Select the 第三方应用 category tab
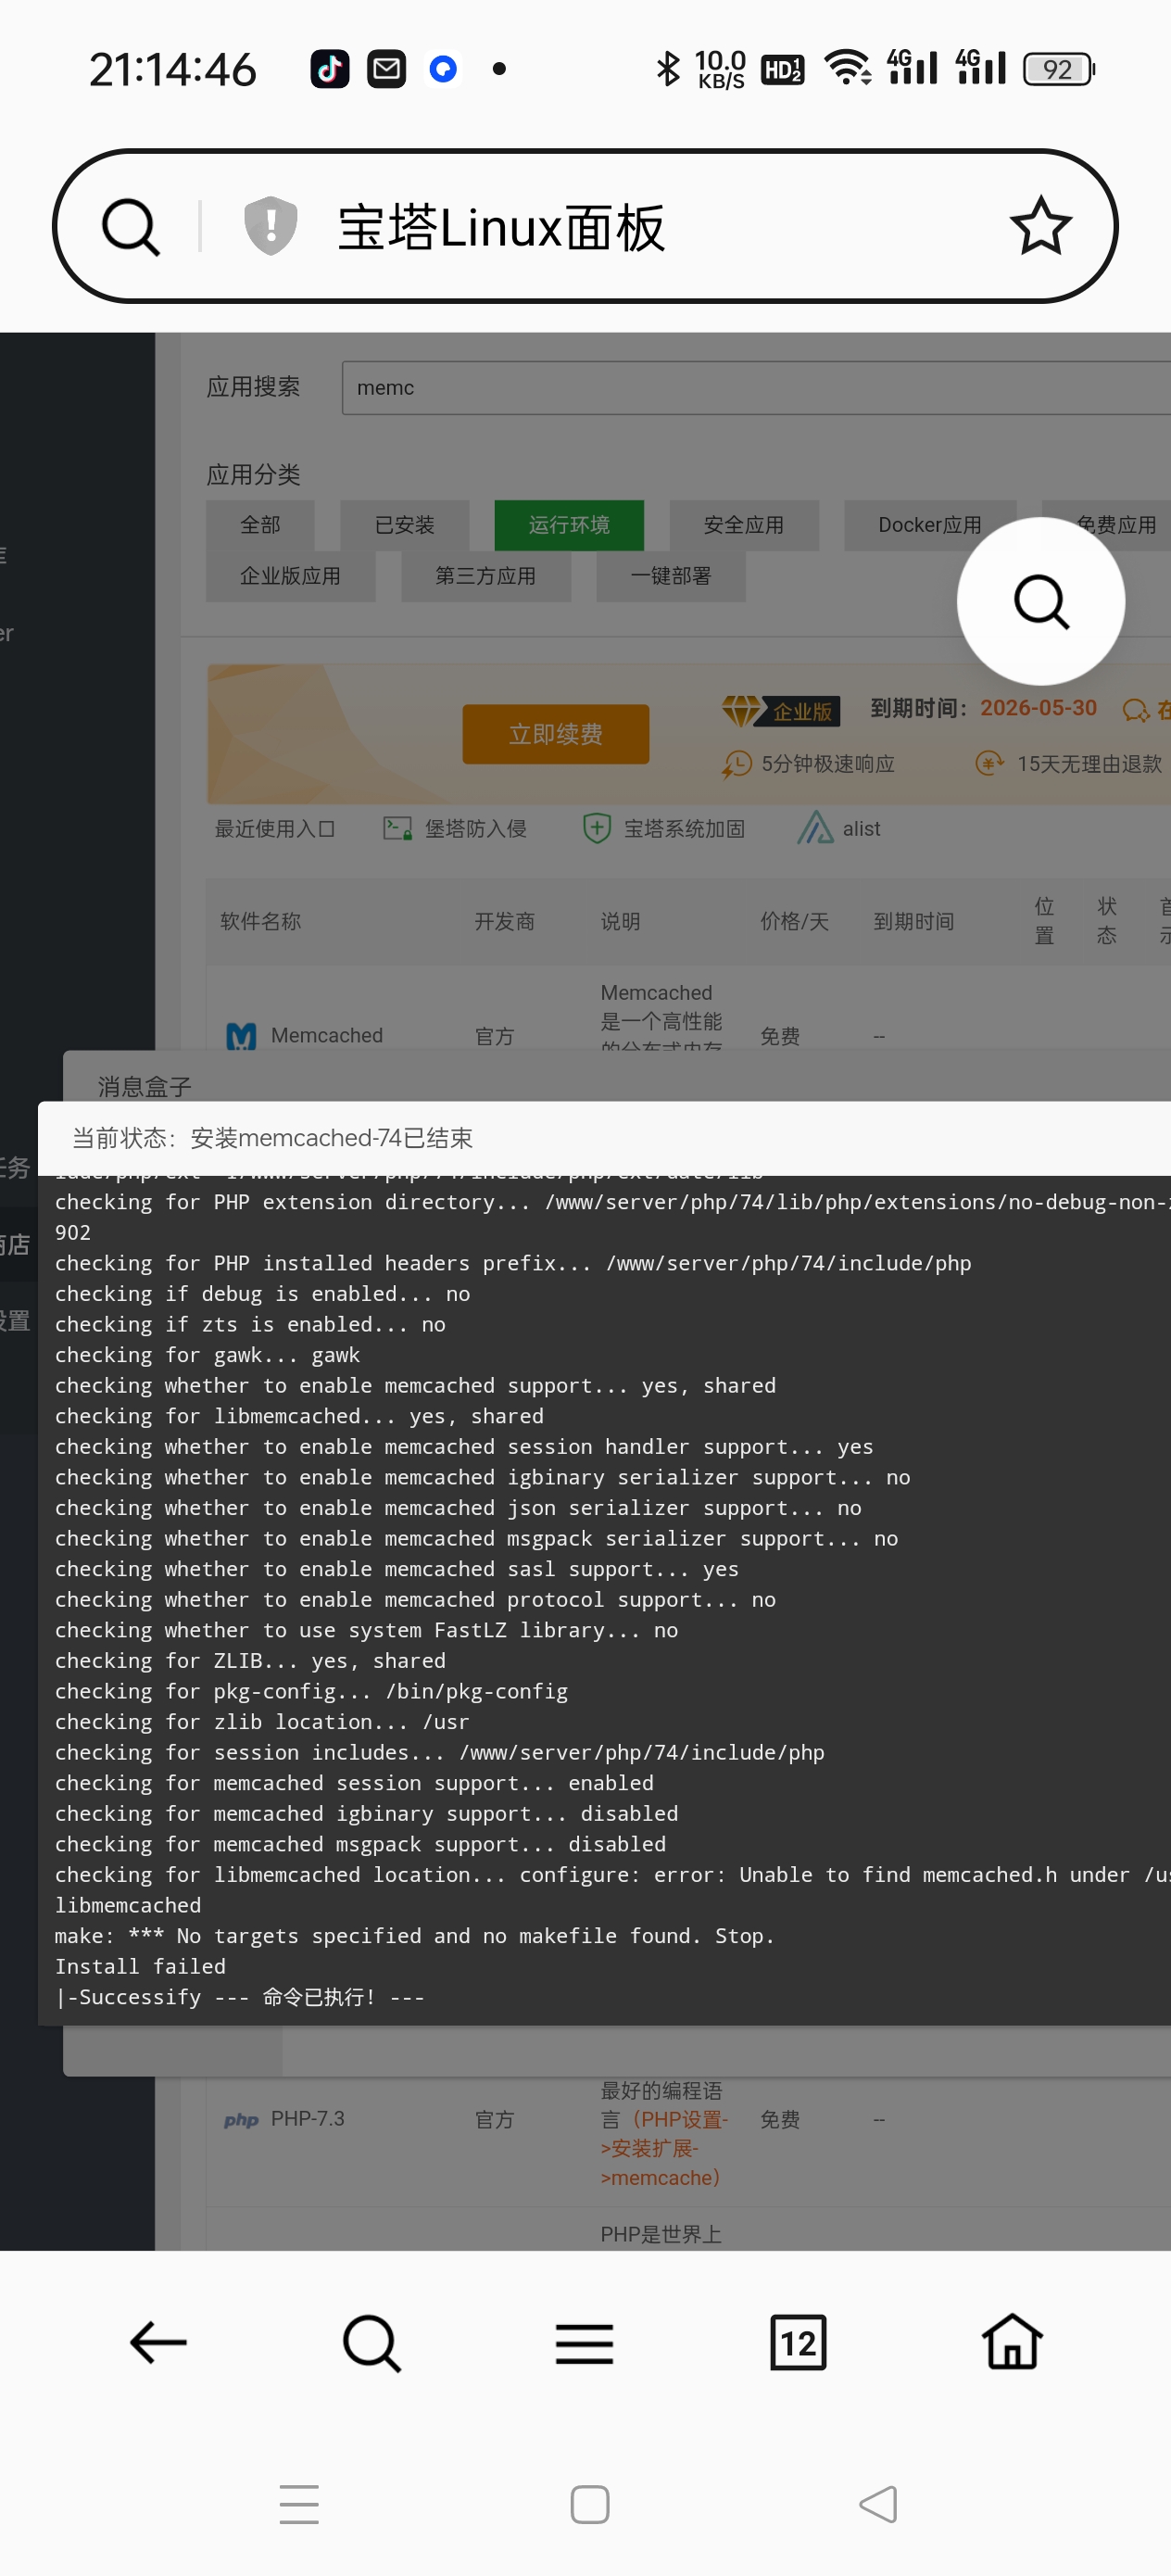This screenshot has width=1171, height=2576. [485, 576]
